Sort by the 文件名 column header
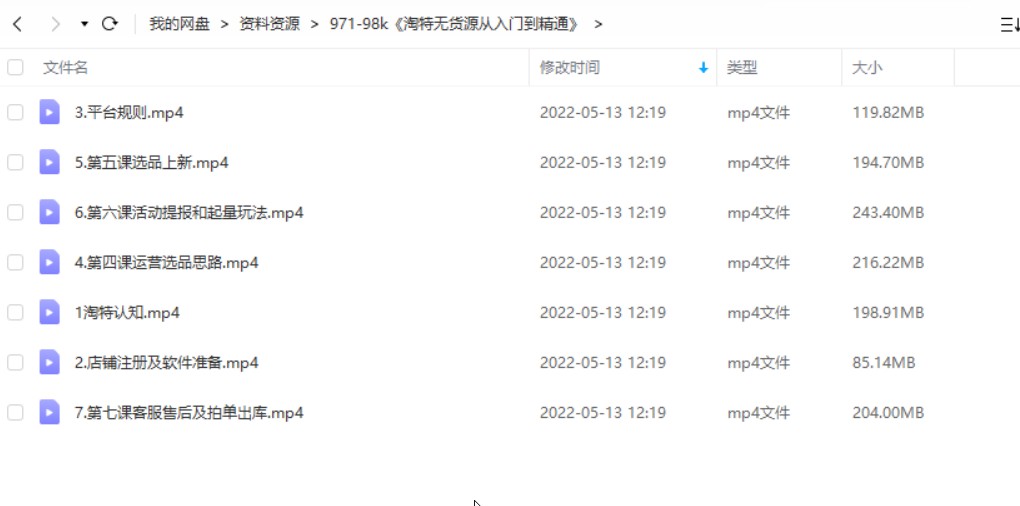 point(65,67)
